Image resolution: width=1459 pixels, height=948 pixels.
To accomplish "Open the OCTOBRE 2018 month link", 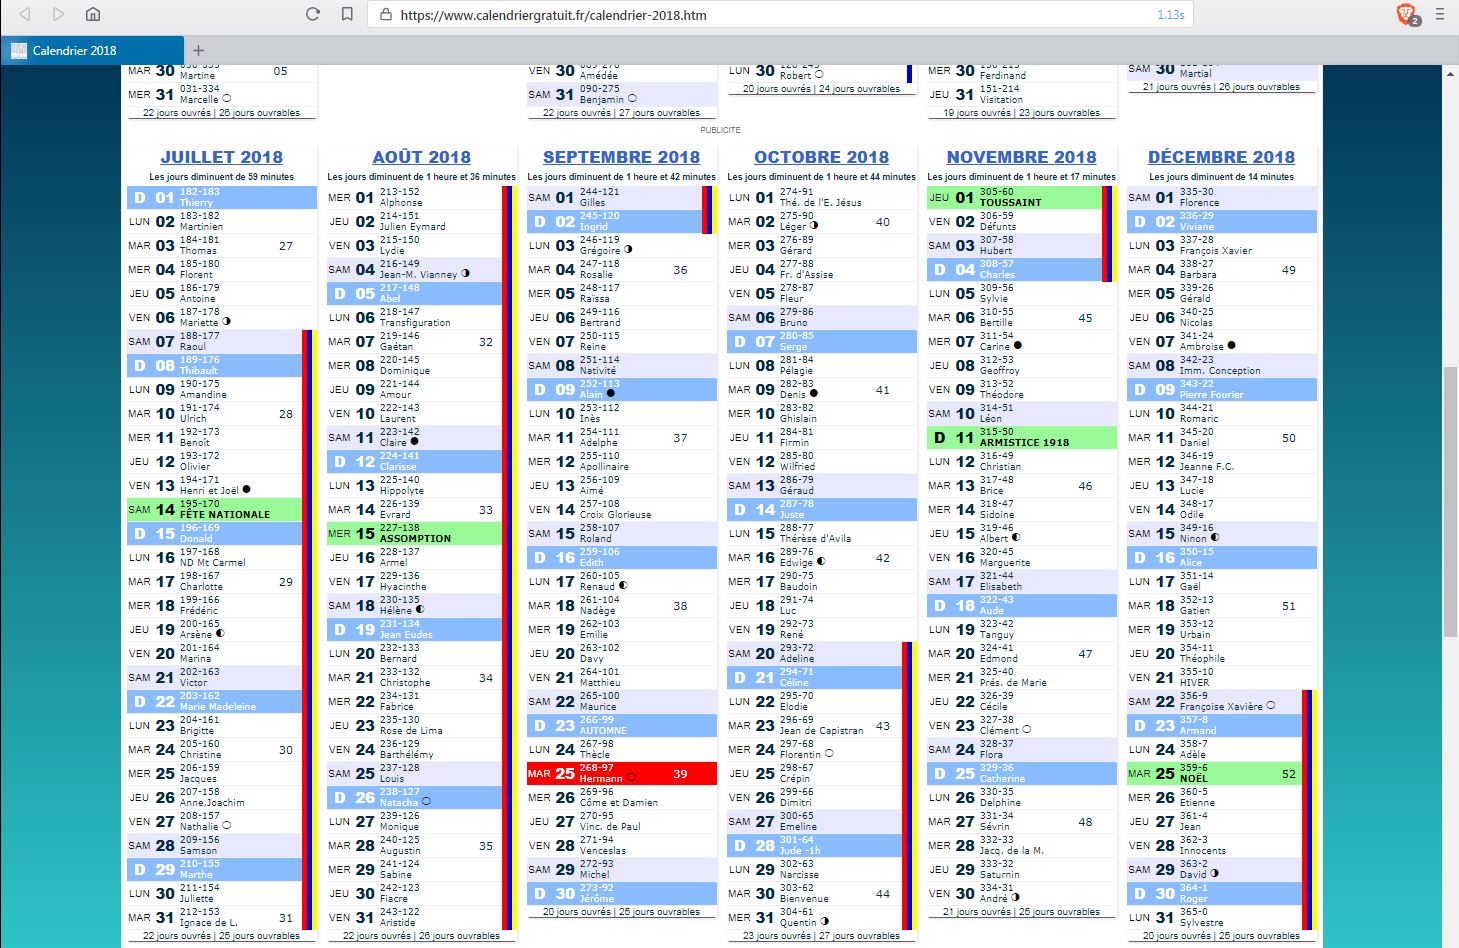I will click(821, 157).
